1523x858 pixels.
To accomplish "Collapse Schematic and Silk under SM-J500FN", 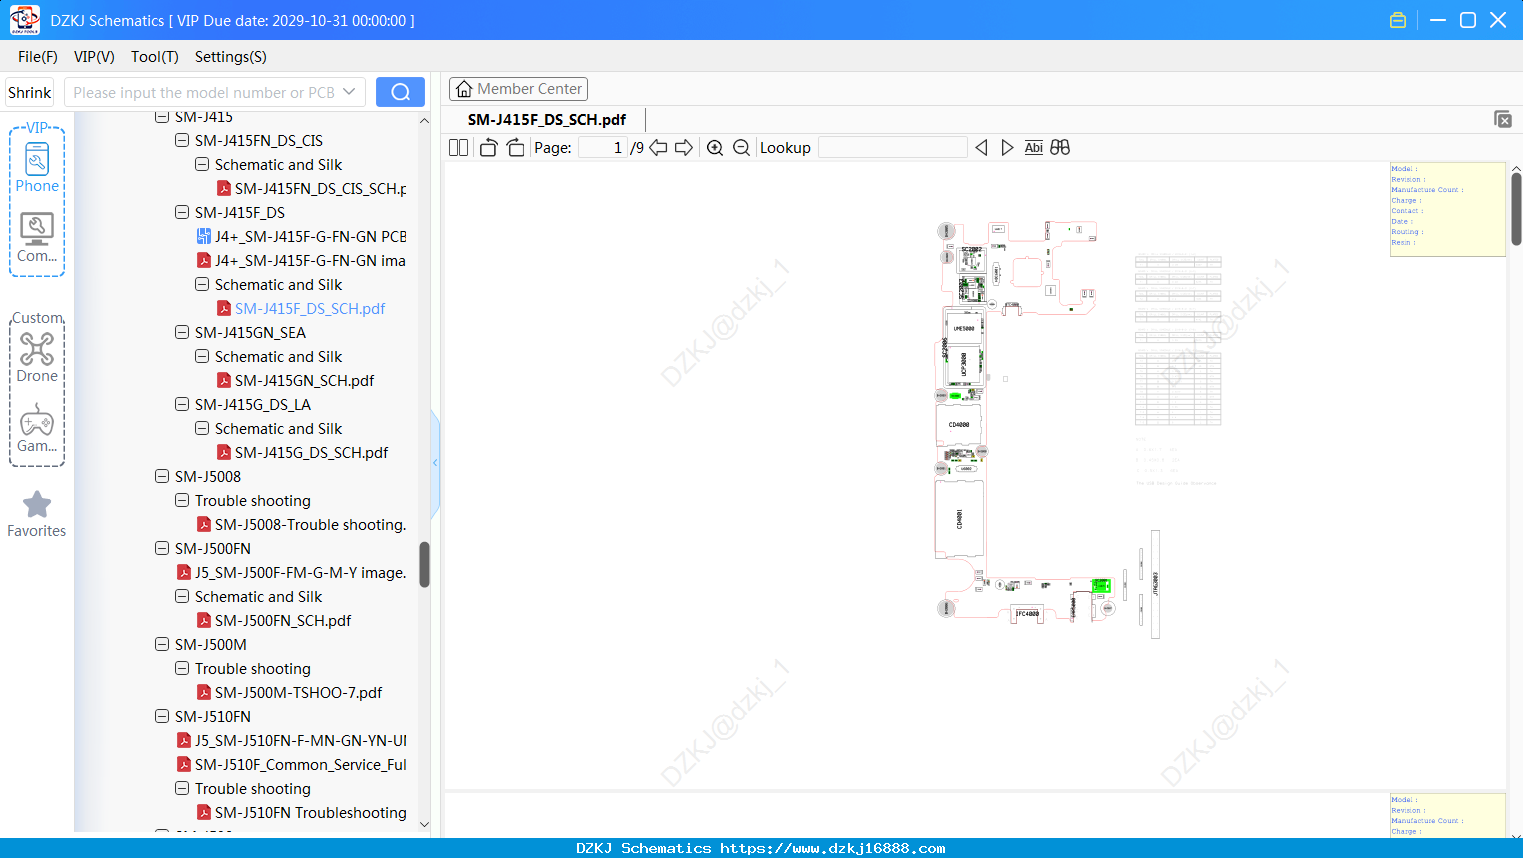I will [x=182, y=597].
